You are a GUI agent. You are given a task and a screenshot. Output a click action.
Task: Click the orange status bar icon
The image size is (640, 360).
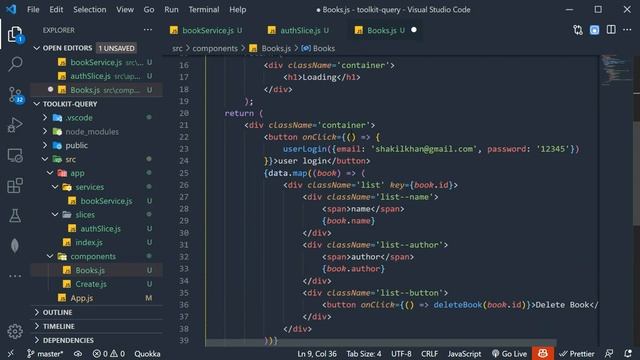(542, 353)
